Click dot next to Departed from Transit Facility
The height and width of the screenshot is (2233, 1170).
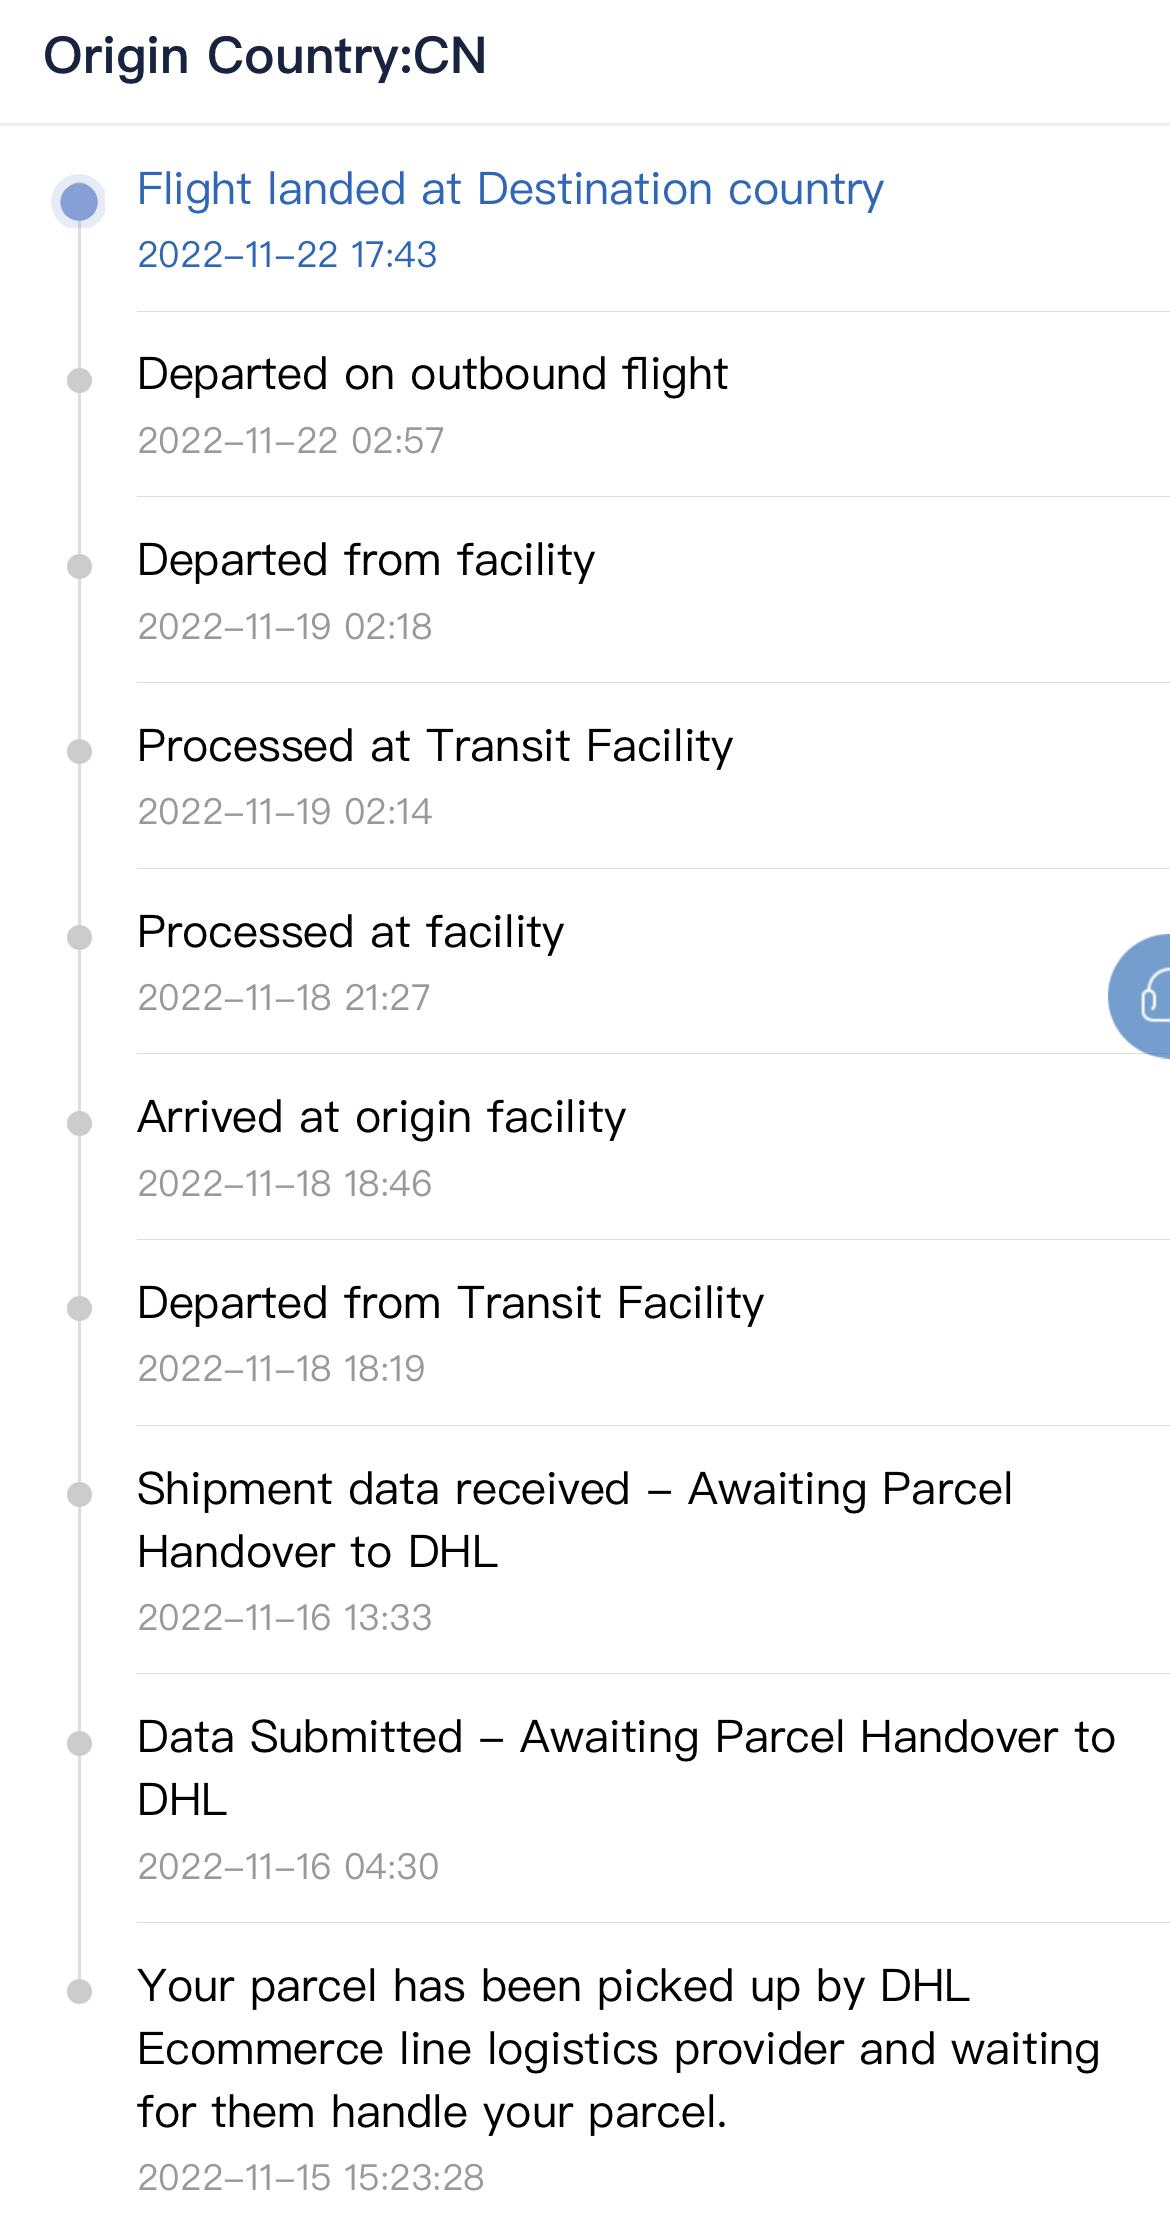[x=79, y=1308]
